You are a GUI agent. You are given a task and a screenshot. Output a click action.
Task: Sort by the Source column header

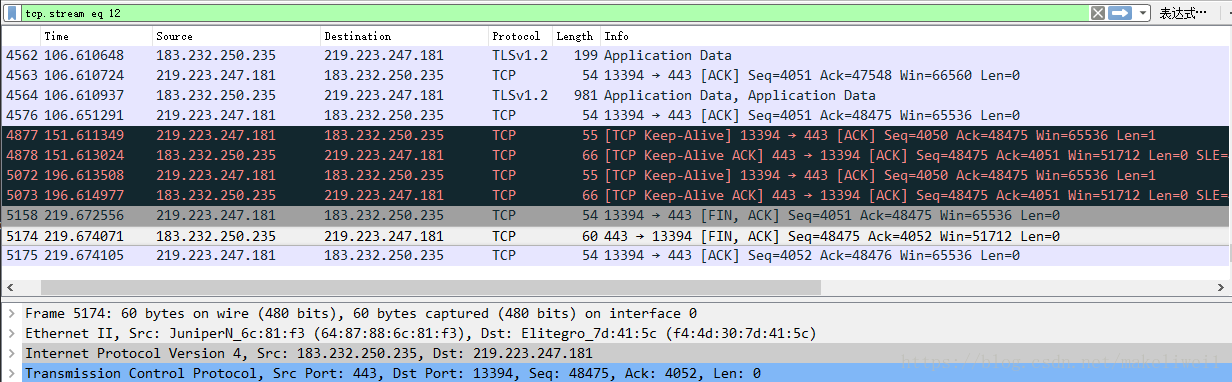pyautogui.click(x=236, y=36)
